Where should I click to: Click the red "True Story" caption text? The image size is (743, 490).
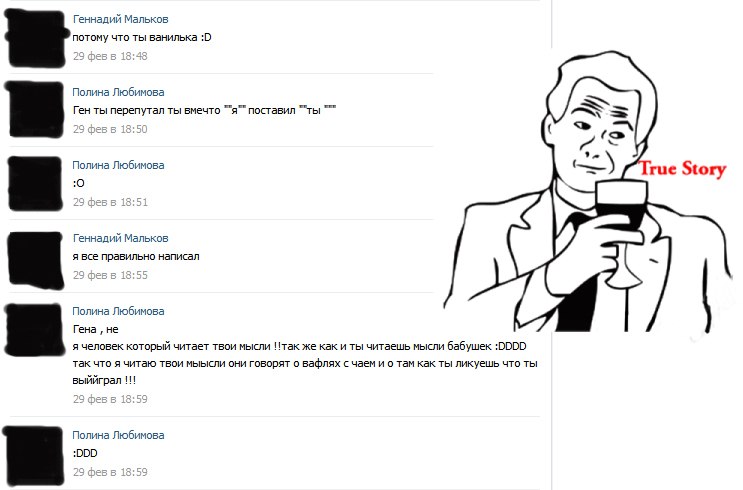click(681, 169)
